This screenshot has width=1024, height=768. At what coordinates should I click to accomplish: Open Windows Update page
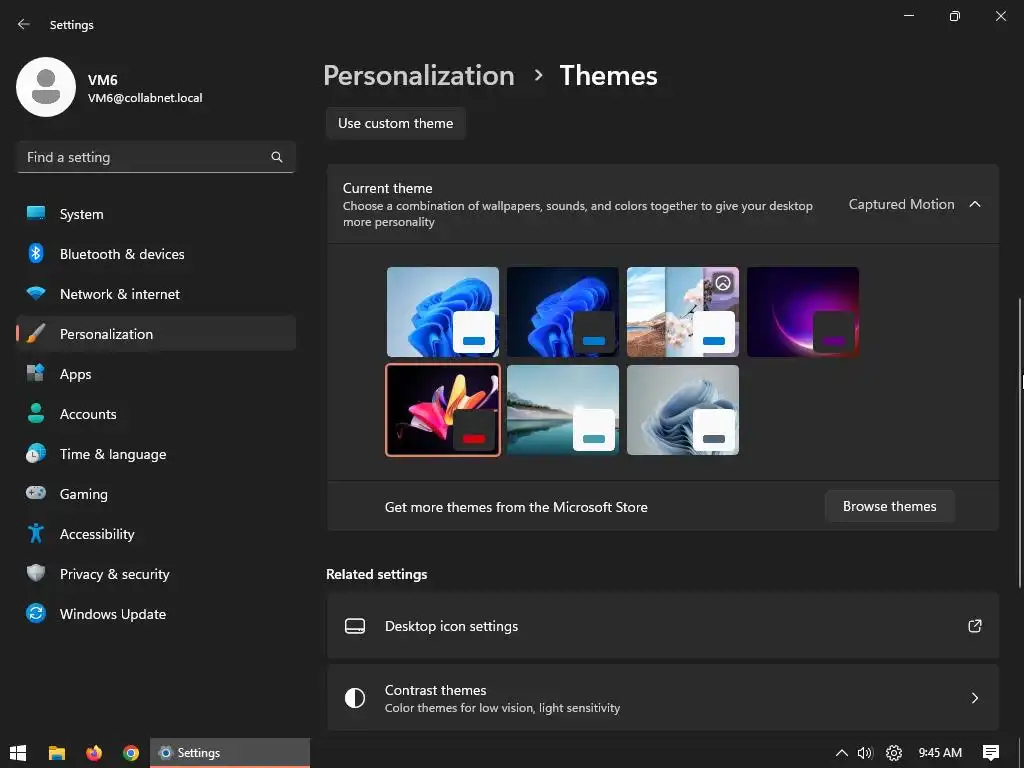156,613
